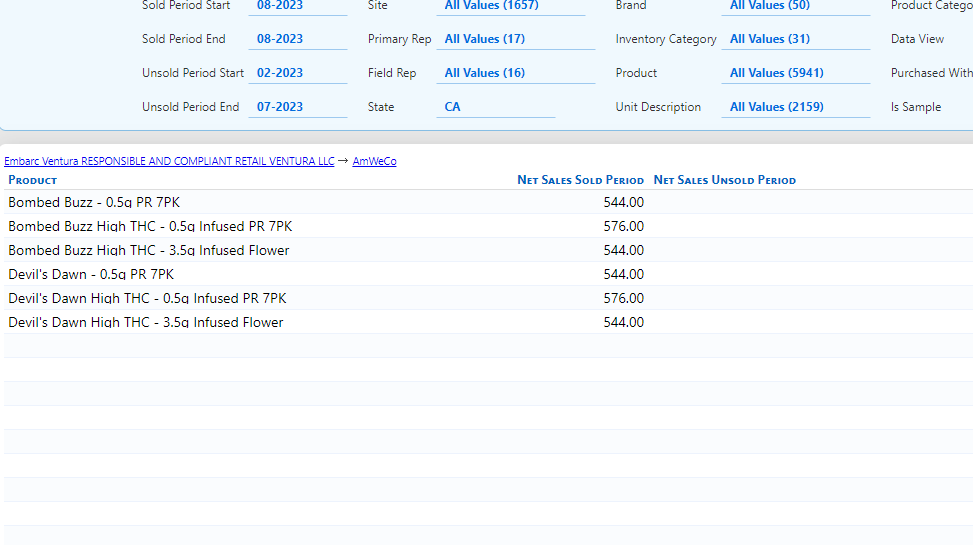The image size is (973, 545).
Task: Sort by Net Sales Sold Period column
Action: tap(580, 180)
